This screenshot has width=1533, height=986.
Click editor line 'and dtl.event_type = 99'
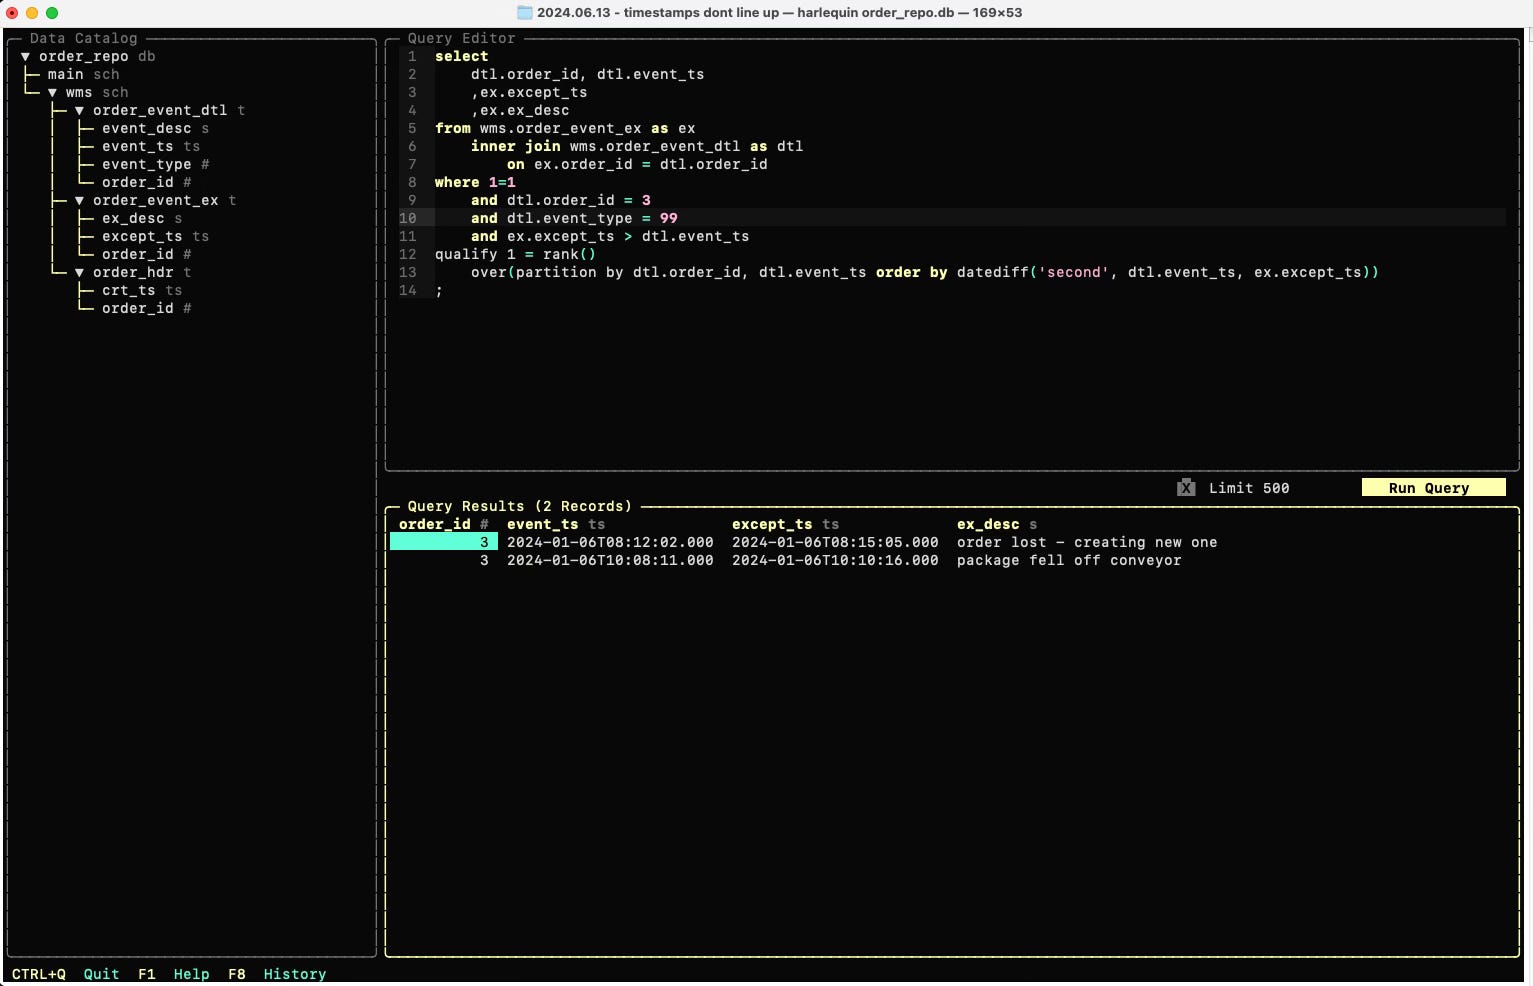[574, 219]
